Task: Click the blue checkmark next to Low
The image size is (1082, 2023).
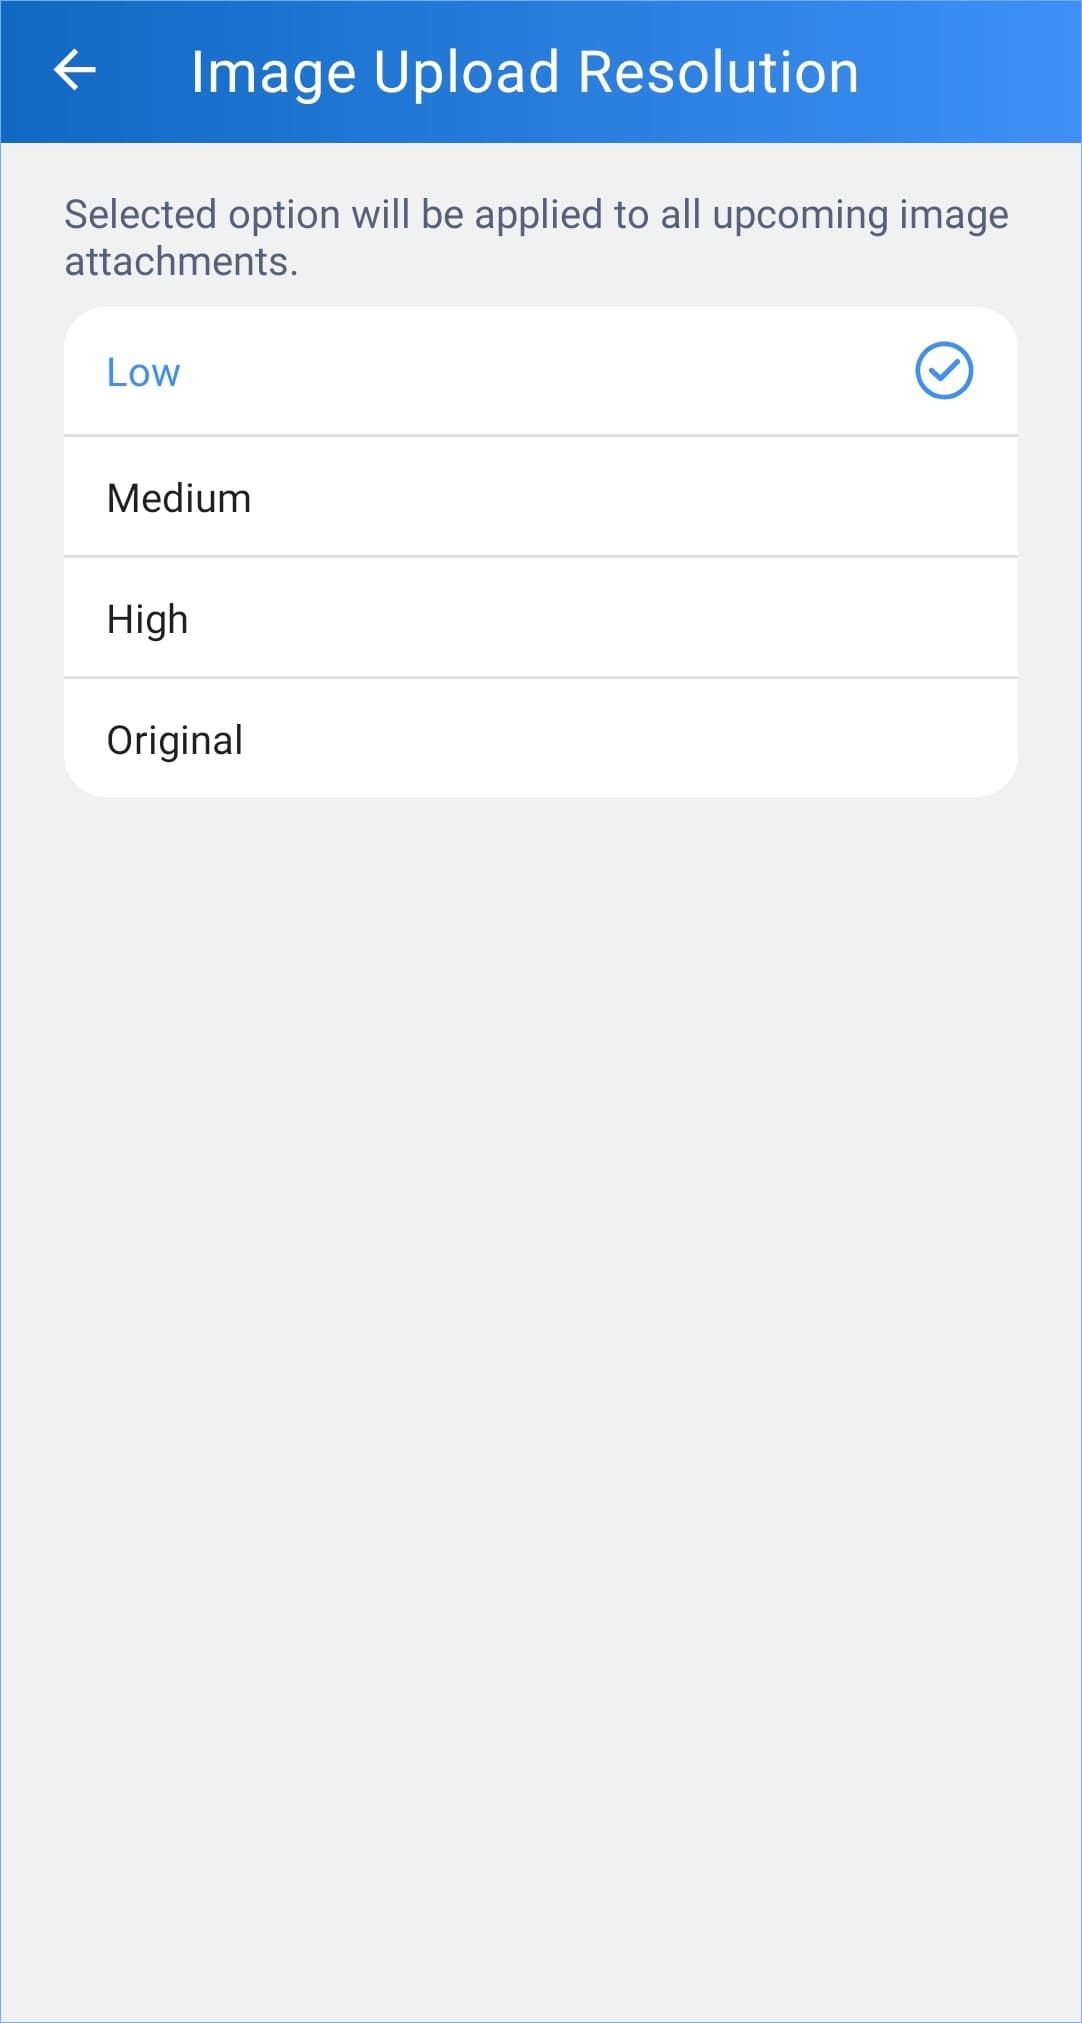Action: [943, 371]
